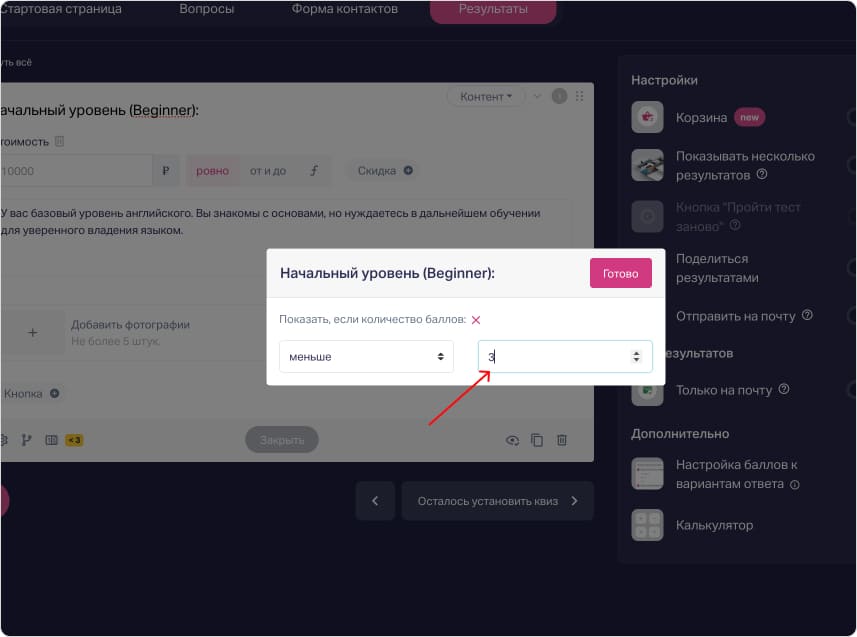The image size is (857, 637).
Task: Delete the result using trash icon
Action: tap(561, 439)
